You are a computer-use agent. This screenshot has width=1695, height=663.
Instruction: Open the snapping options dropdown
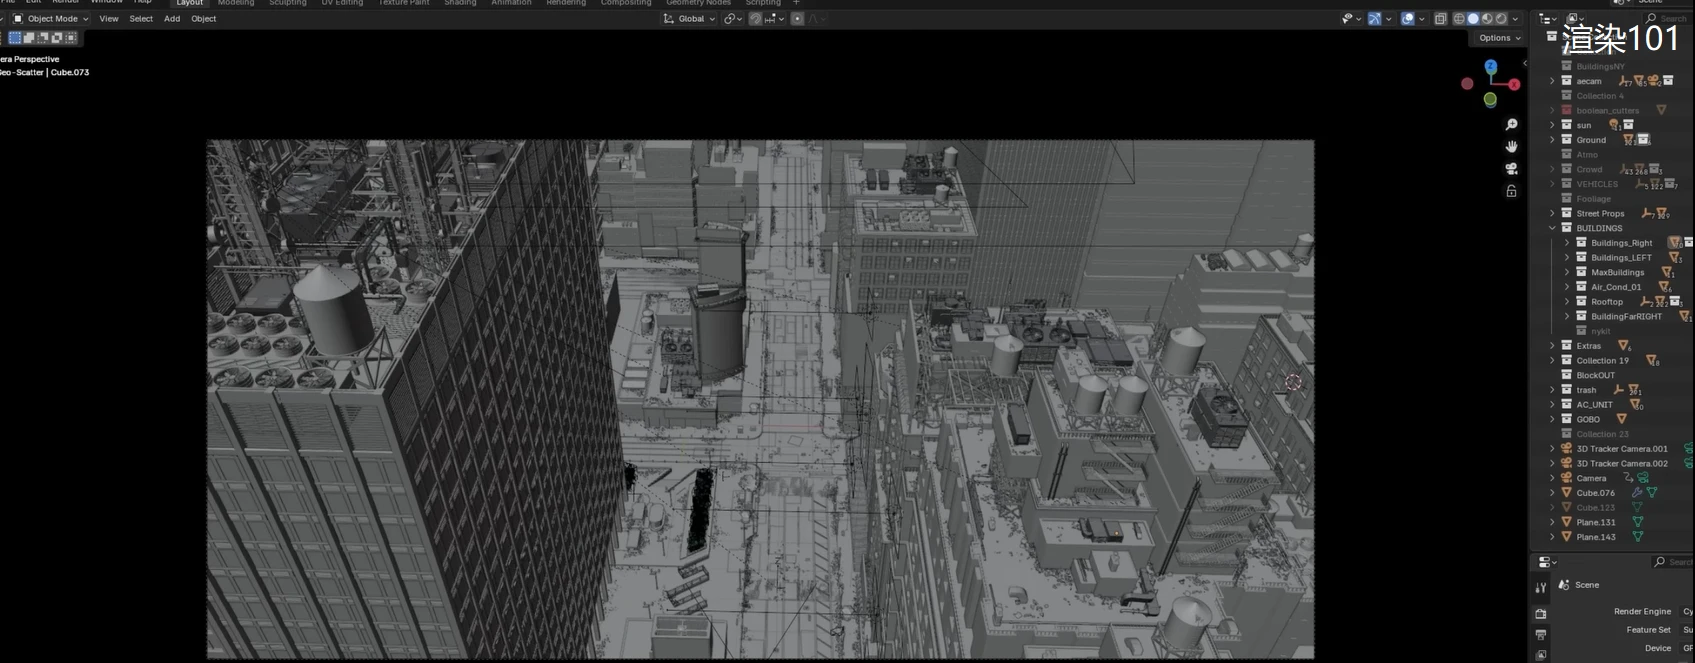(775, 18)
